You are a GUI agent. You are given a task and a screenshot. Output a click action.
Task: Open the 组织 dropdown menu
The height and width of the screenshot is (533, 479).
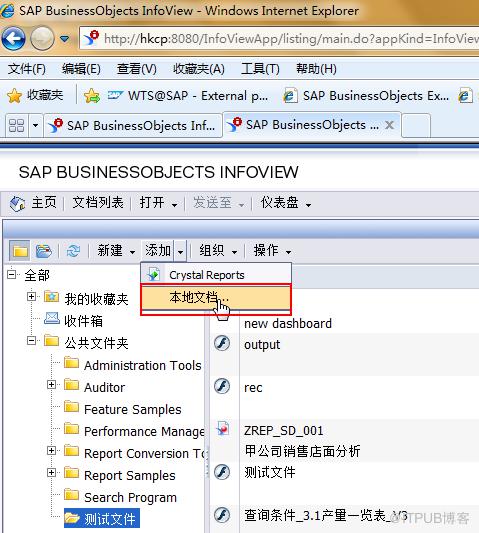218,251
